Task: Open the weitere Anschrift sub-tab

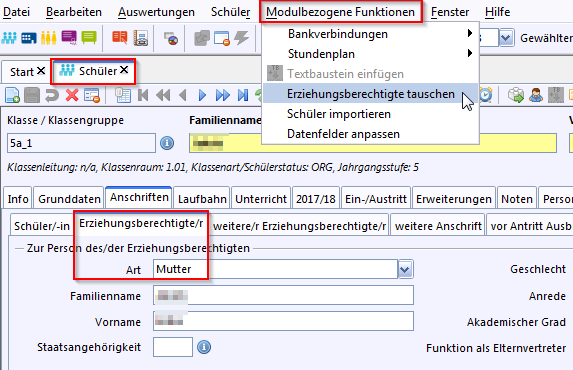Action: point(438,225)
